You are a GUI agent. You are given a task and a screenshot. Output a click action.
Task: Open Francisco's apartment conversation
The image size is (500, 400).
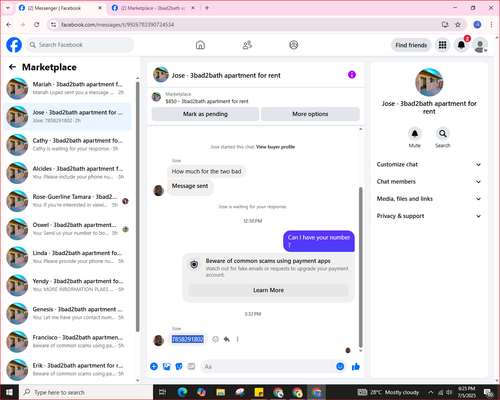coord(67,341)
